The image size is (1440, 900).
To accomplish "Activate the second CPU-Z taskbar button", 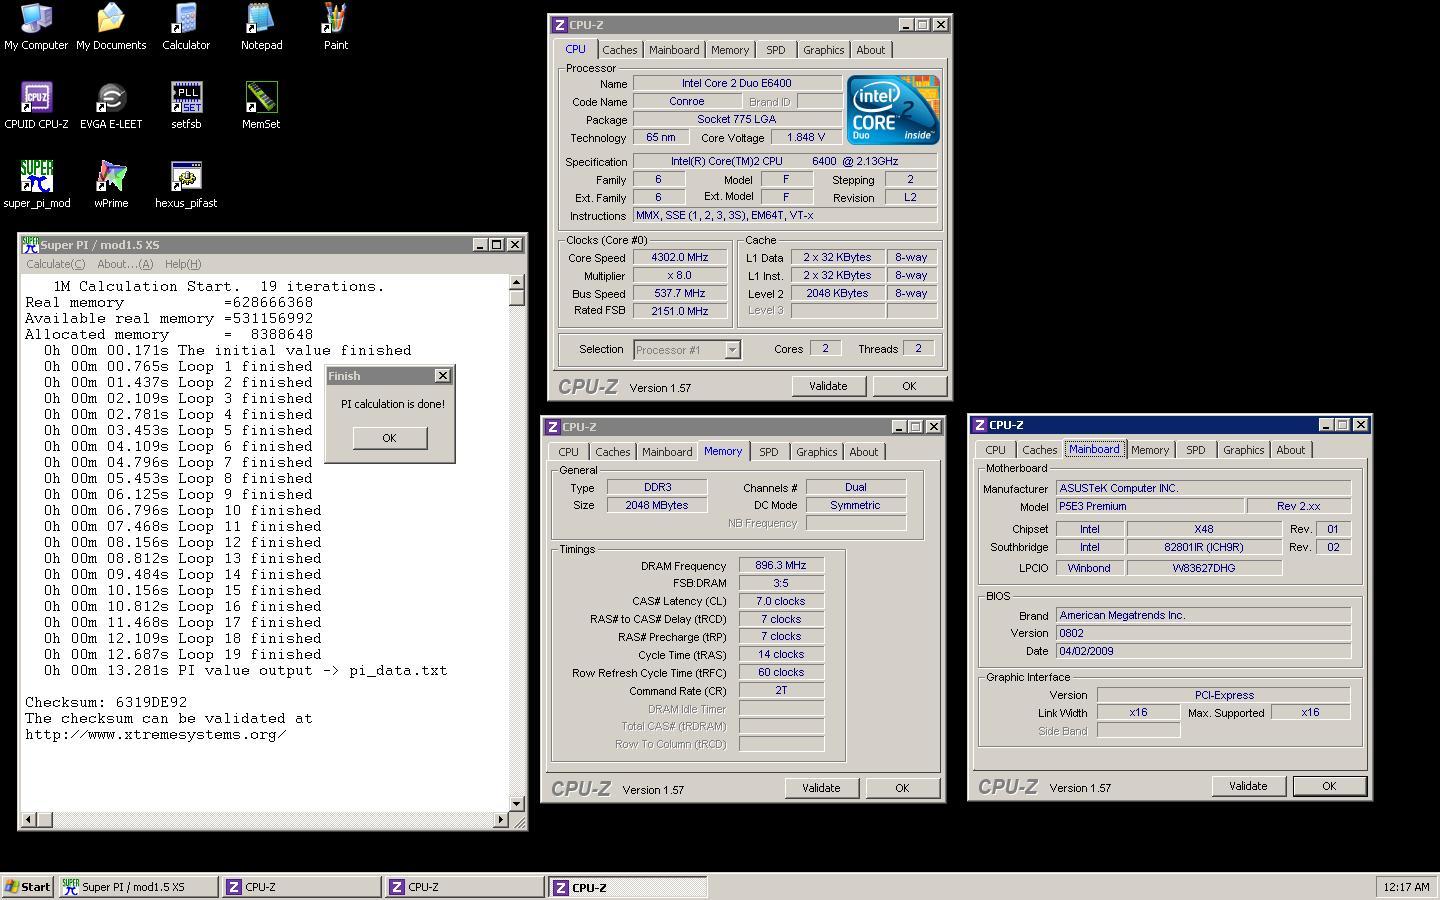I will 465,887.
